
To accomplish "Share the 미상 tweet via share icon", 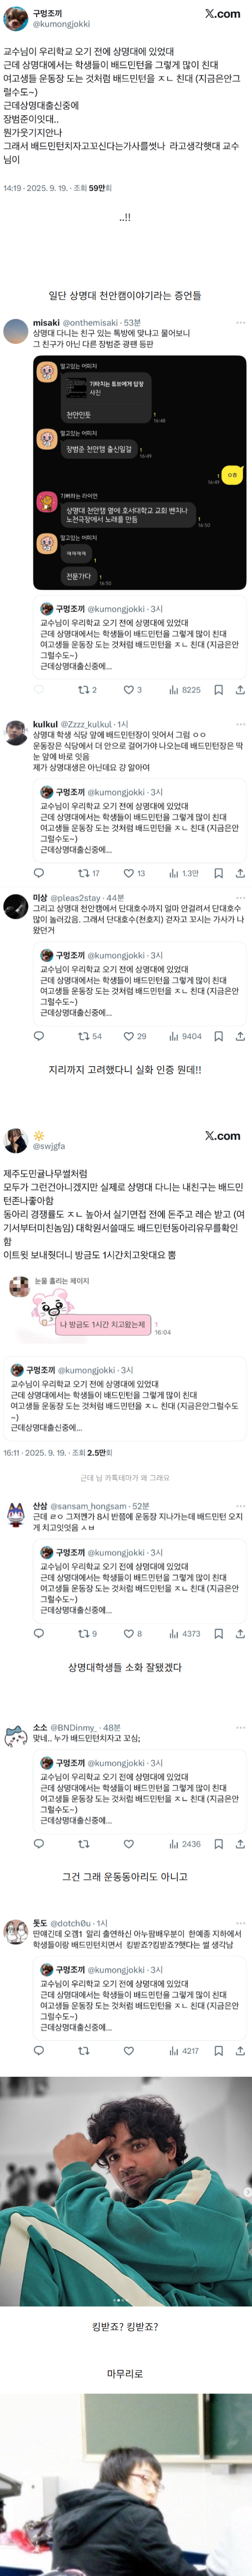I will click(x=240, y=1037).
